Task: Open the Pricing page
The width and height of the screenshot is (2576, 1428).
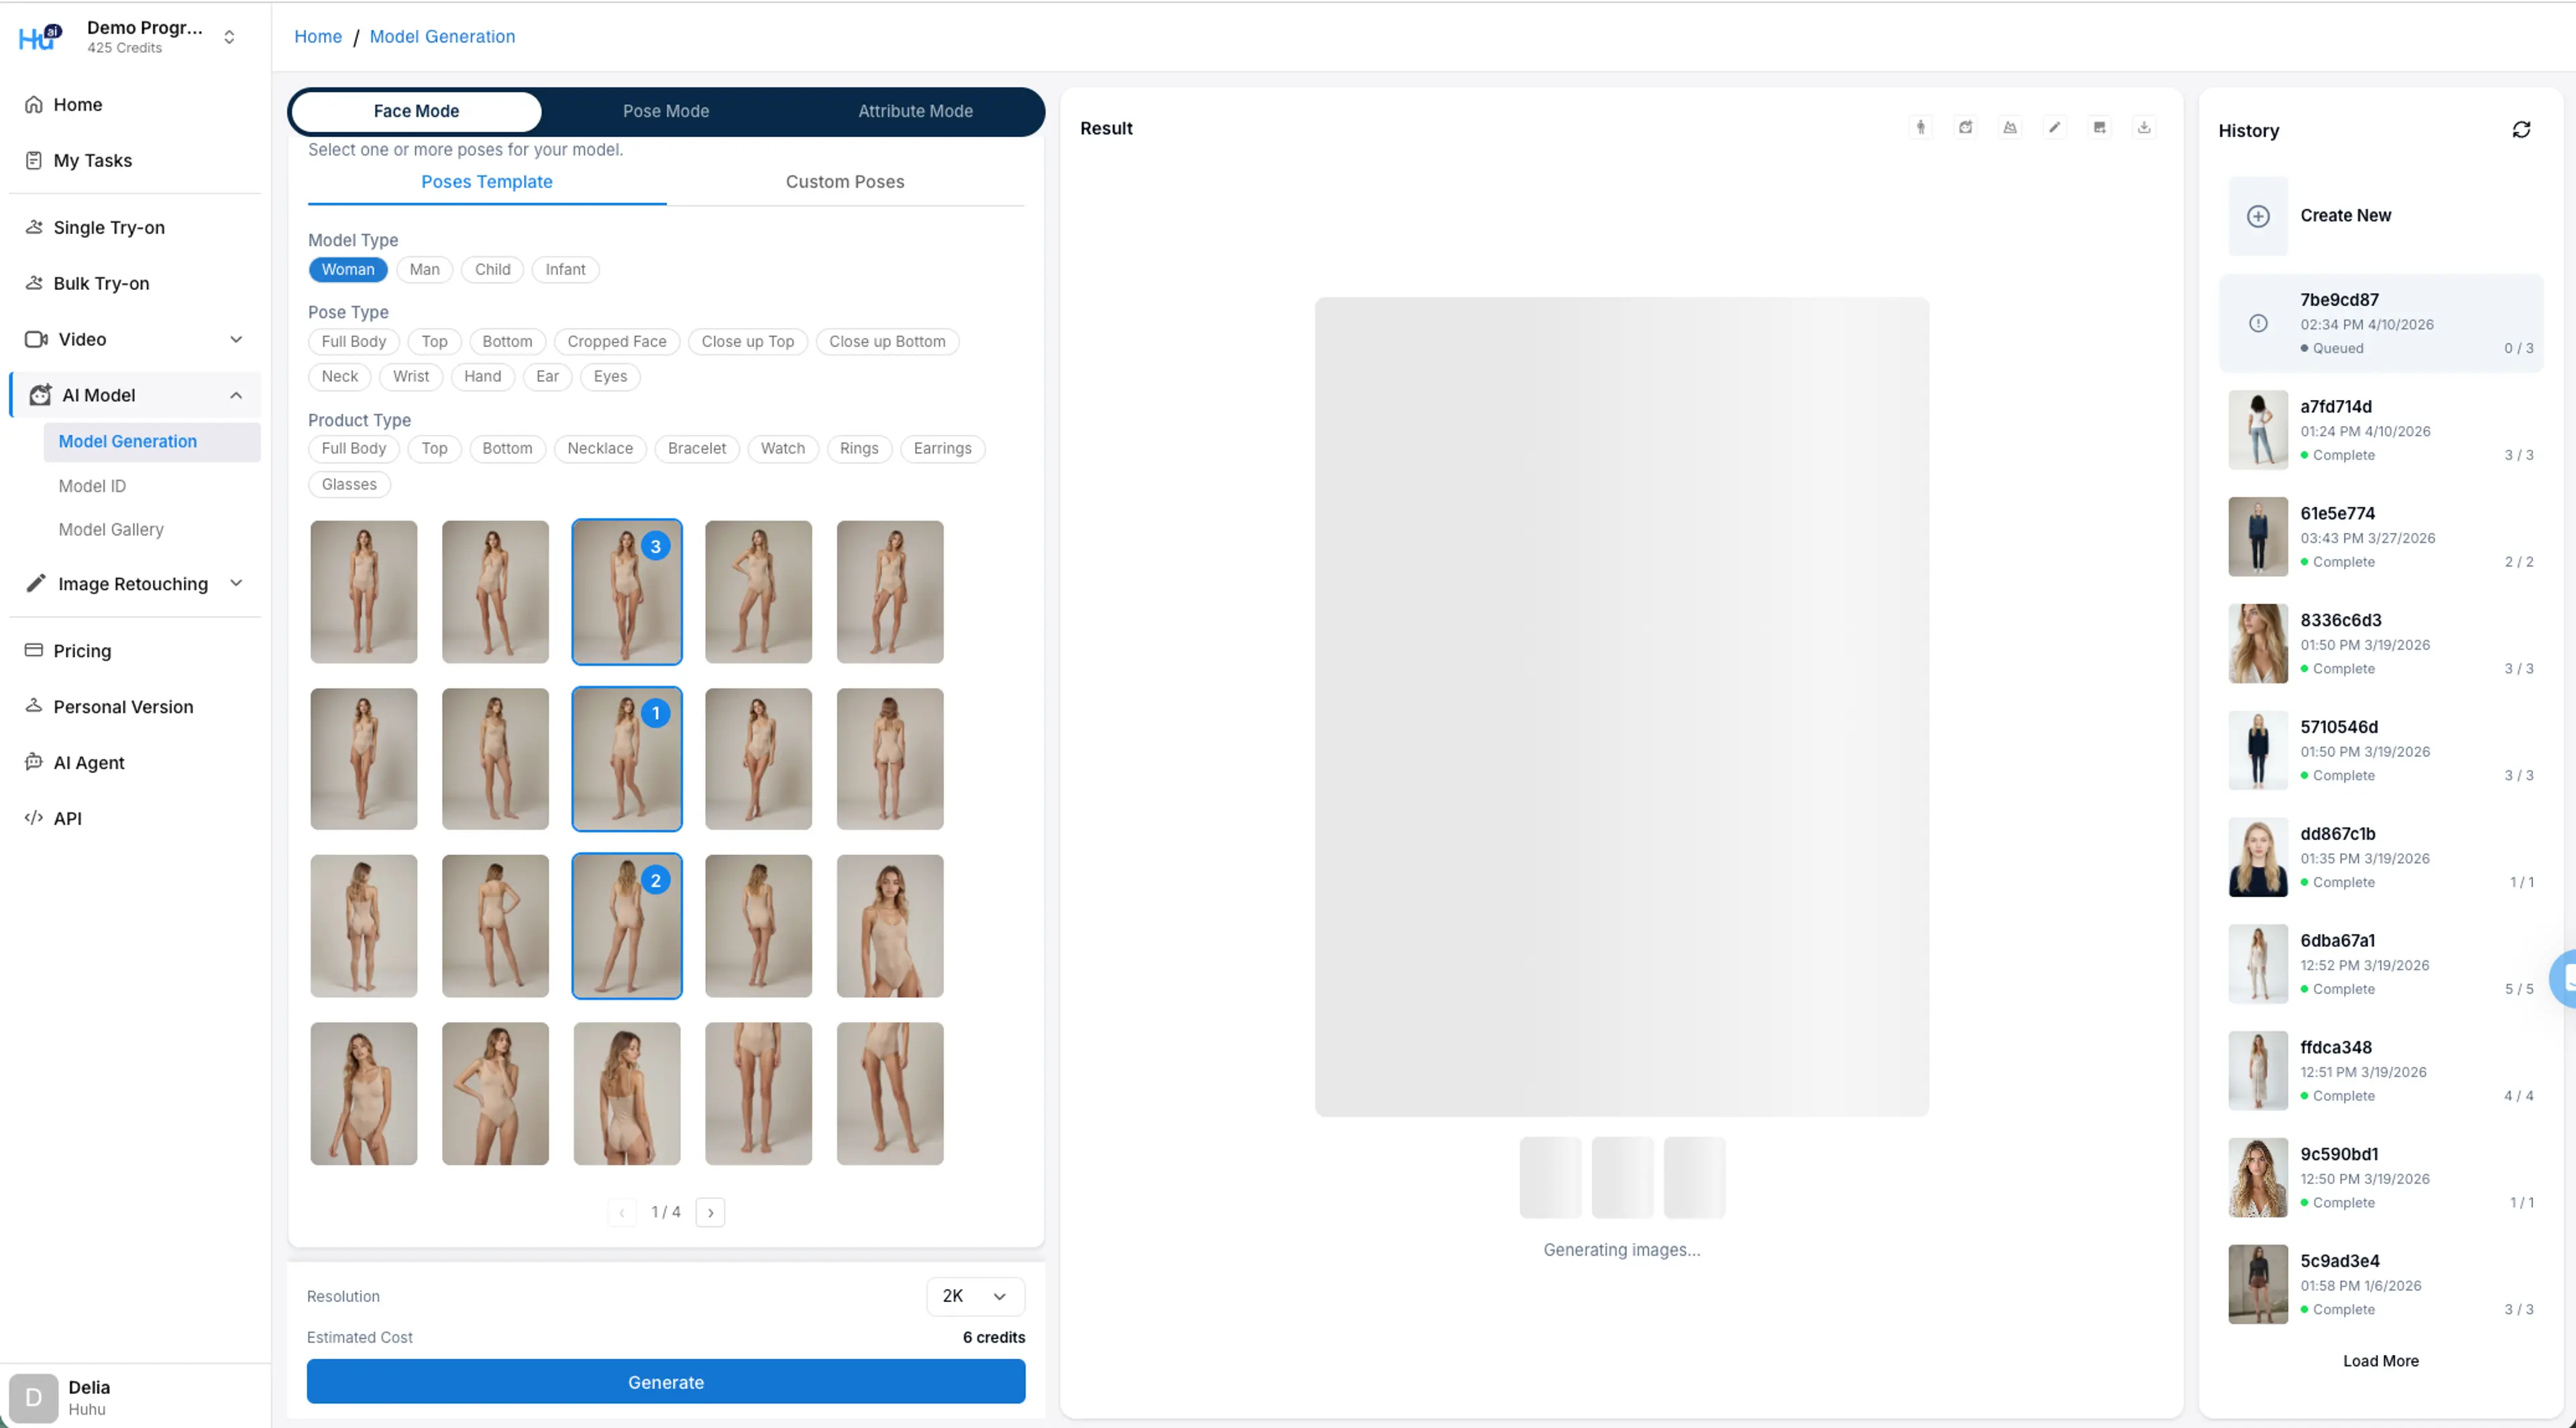Action: (135, 650)
